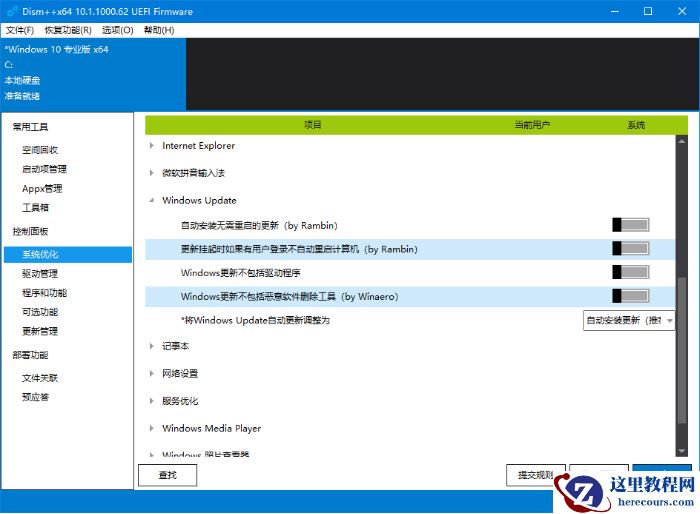Toggle 更新挂起时不自动重启计算机 switch
The height and width of the screenshot is (514, 700).
pyautogui.click(x=630, y=248)
